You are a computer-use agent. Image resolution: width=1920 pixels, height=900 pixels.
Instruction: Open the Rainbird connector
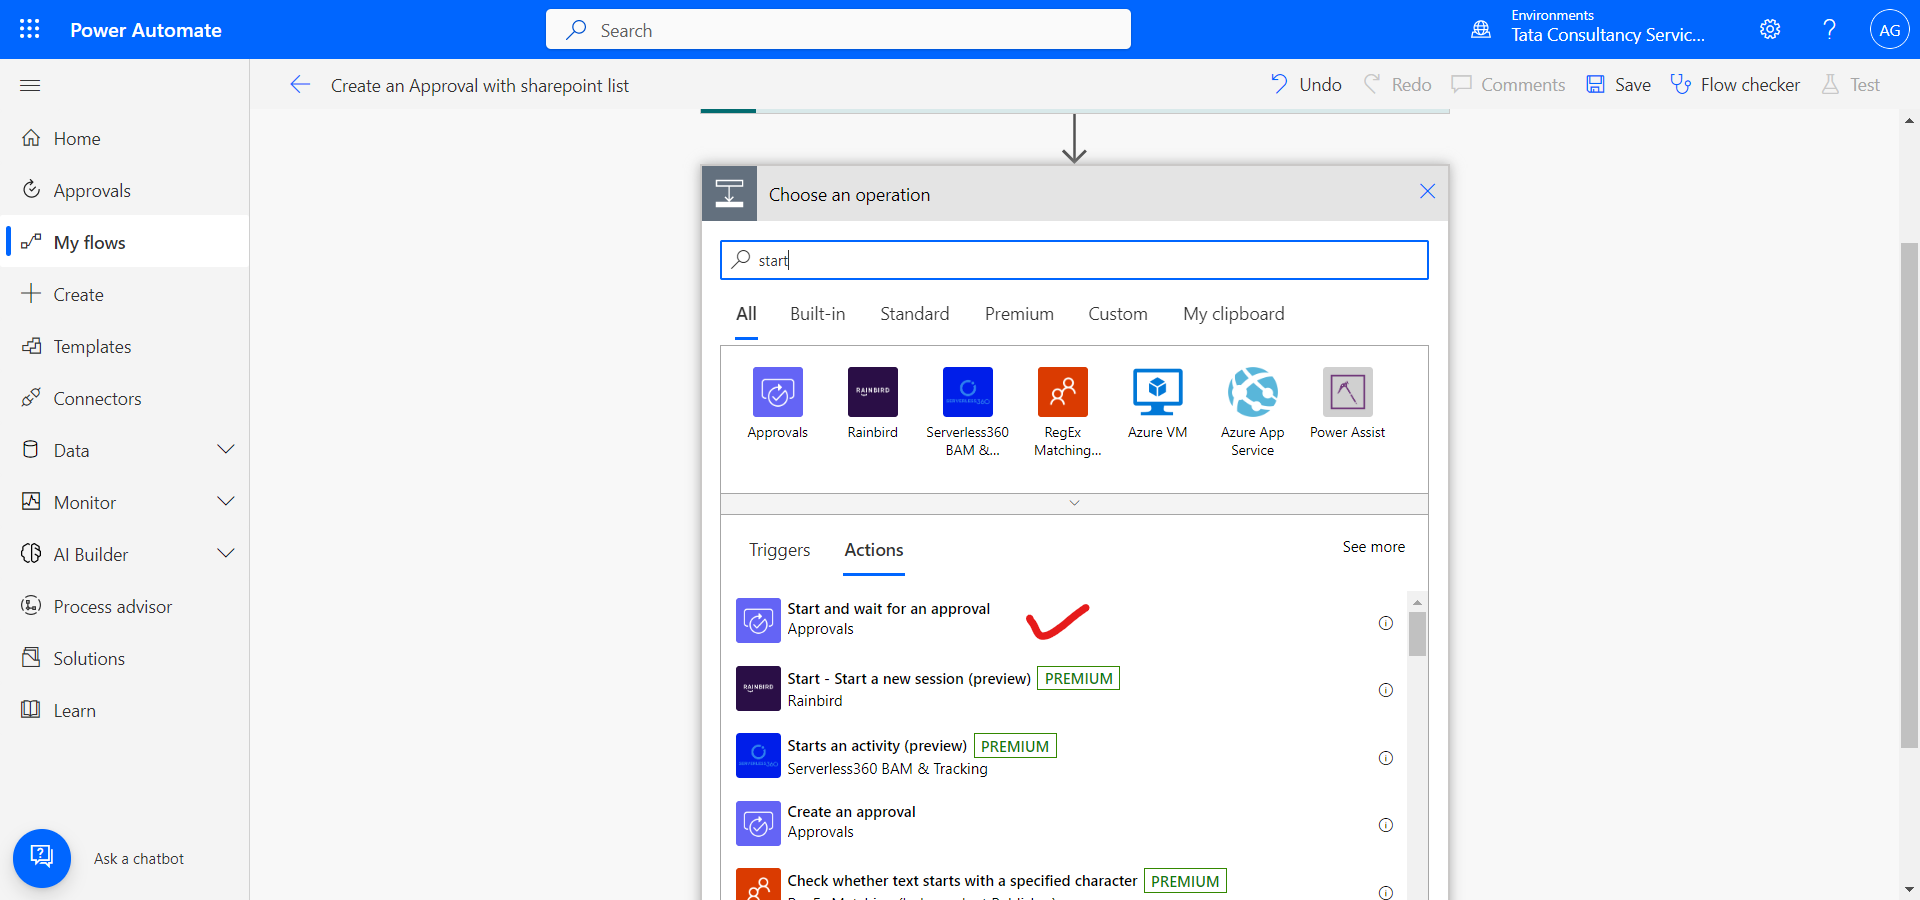pyautogui.click(x=872, y=392)
